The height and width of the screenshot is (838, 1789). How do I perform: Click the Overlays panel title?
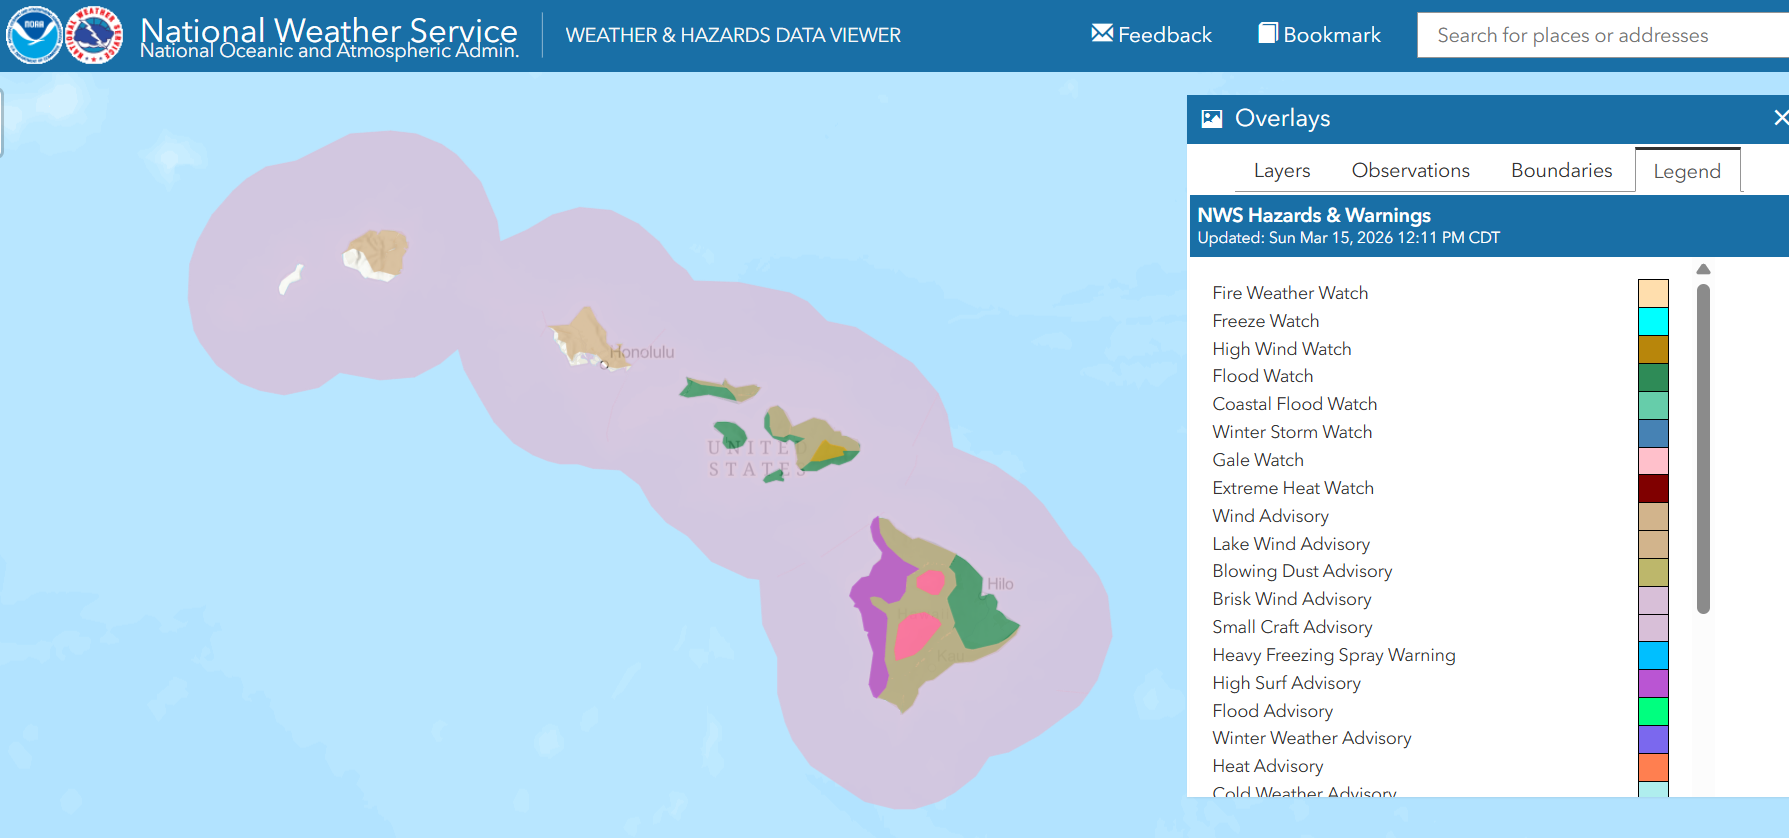tap(1282, 118)
